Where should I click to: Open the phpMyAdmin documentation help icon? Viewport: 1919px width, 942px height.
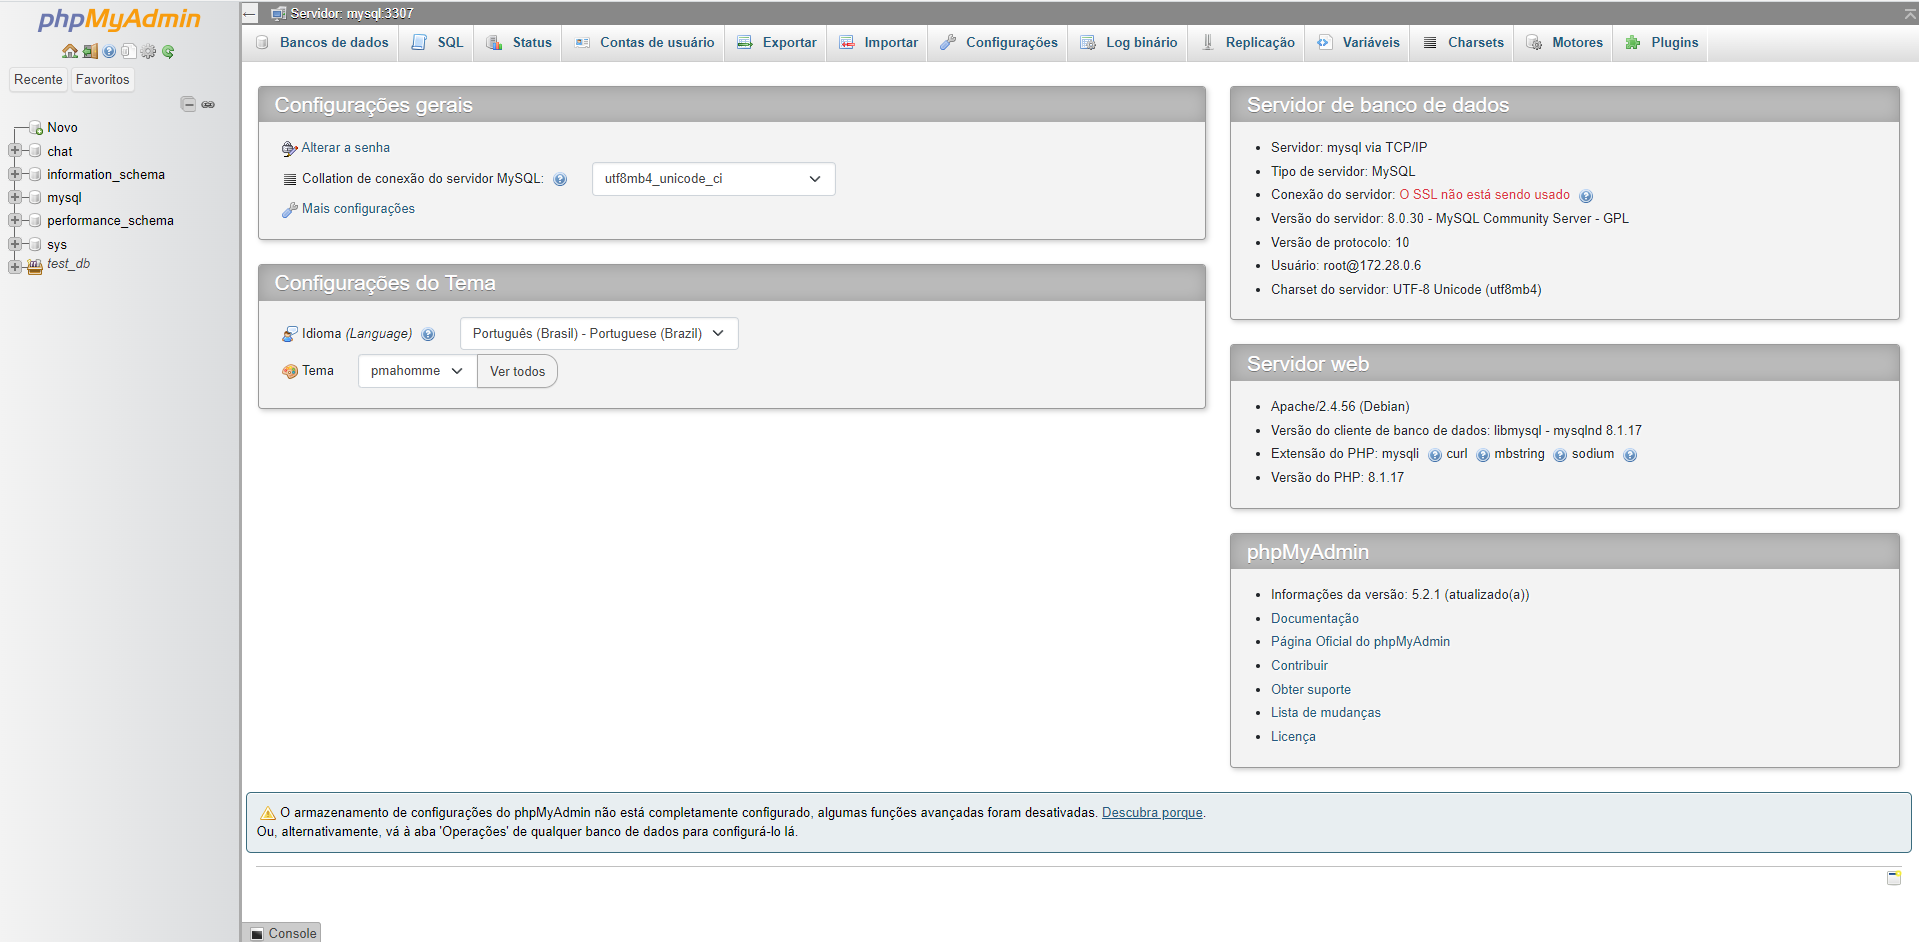[109, 51]
